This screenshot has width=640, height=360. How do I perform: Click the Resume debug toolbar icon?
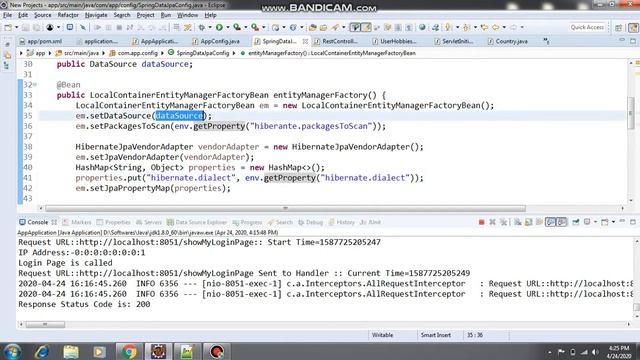98,27
